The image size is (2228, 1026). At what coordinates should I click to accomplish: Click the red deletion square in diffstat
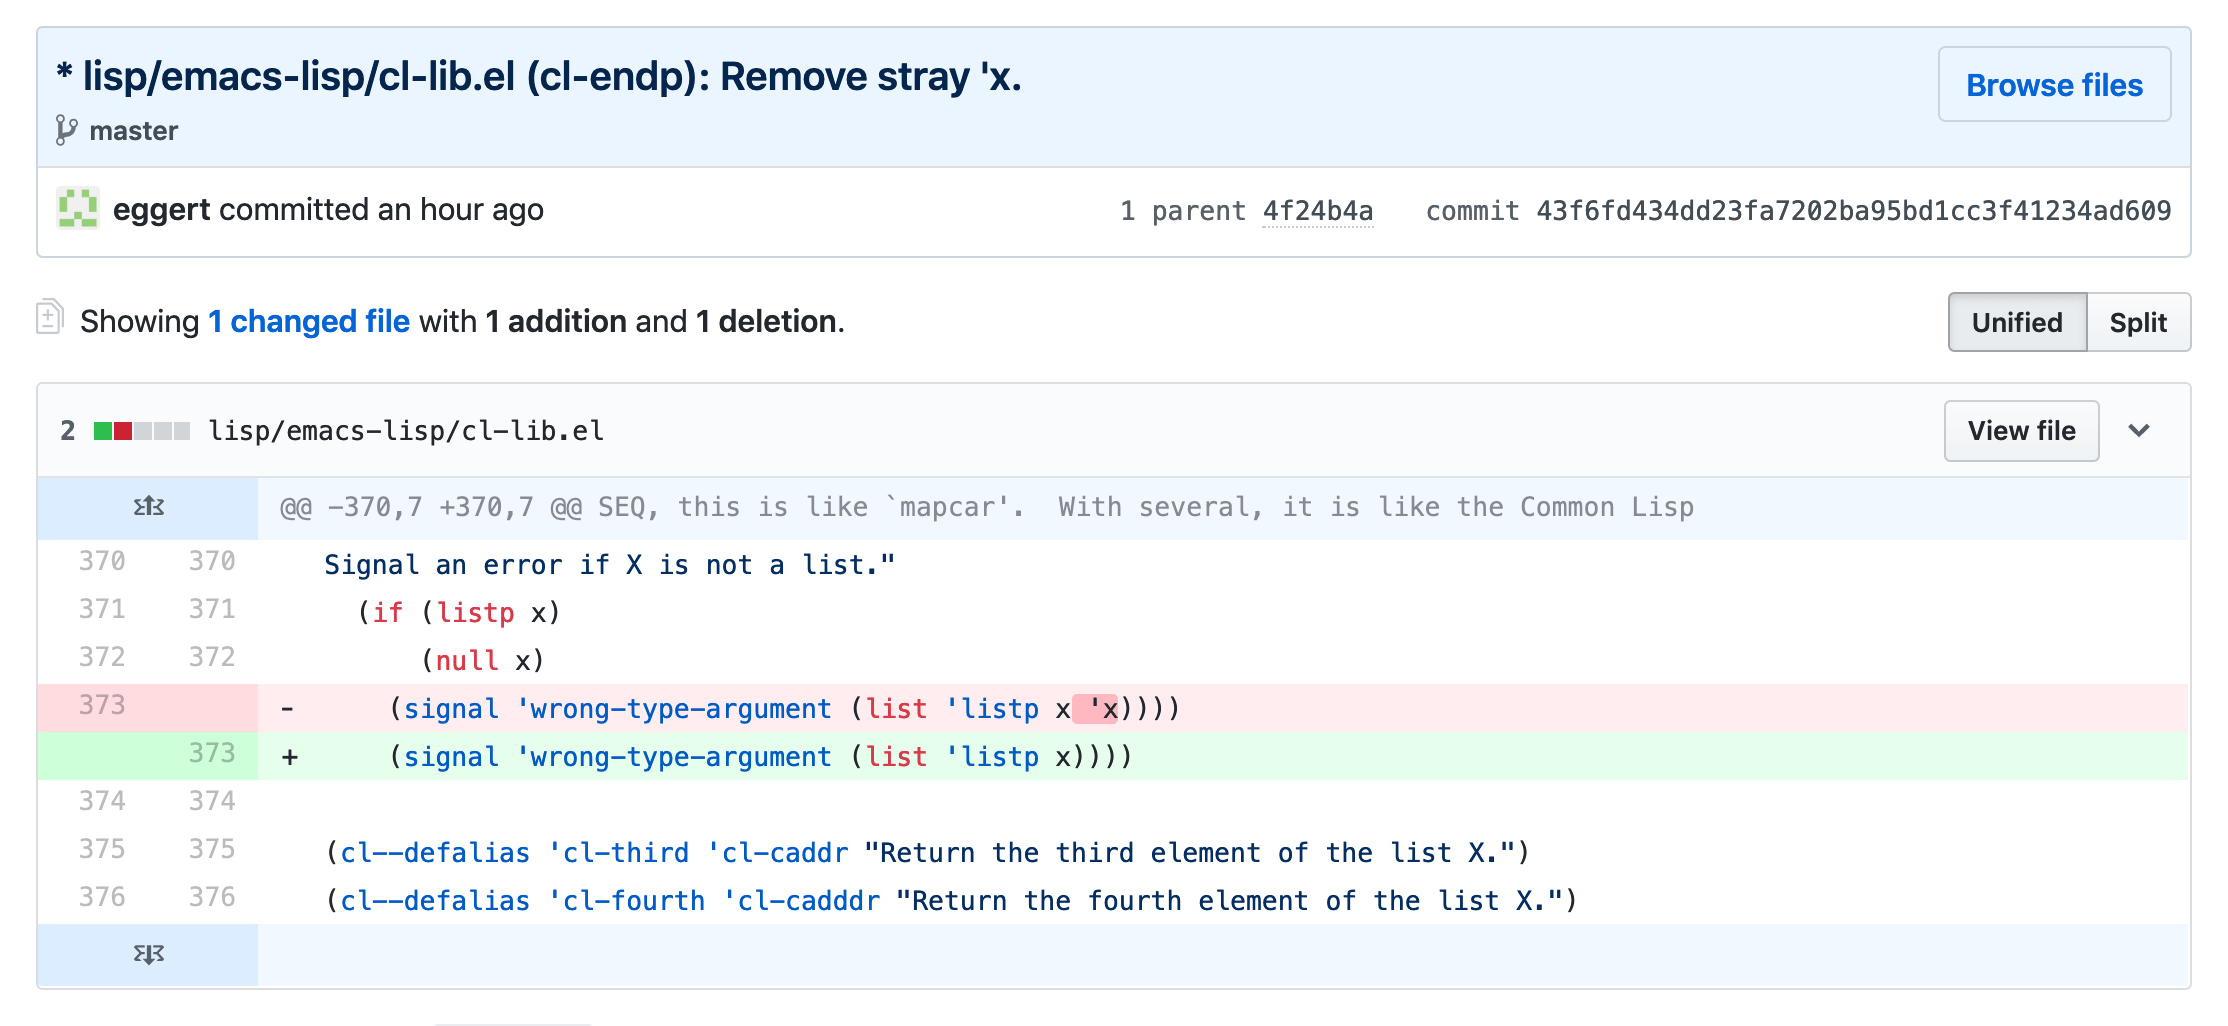point(123,431)
